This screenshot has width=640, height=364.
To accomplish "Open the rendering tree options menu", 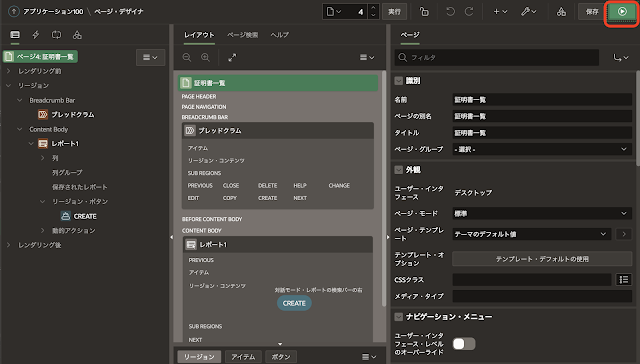I will coord(150,58).
